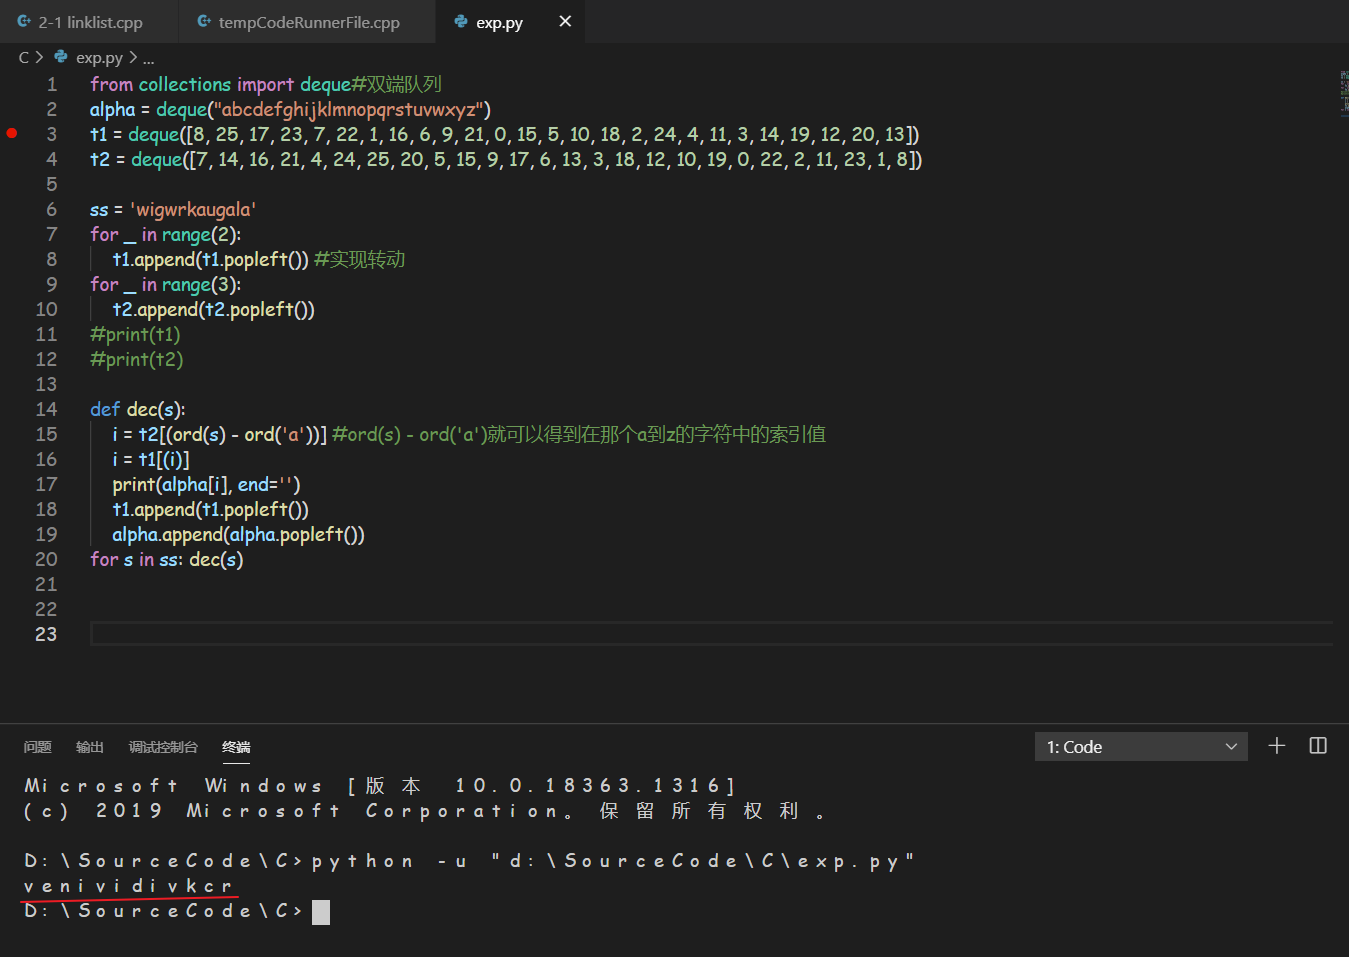
Task: Switch to the 2-1 linklist.cpp tab
Action: click(89, 22)
